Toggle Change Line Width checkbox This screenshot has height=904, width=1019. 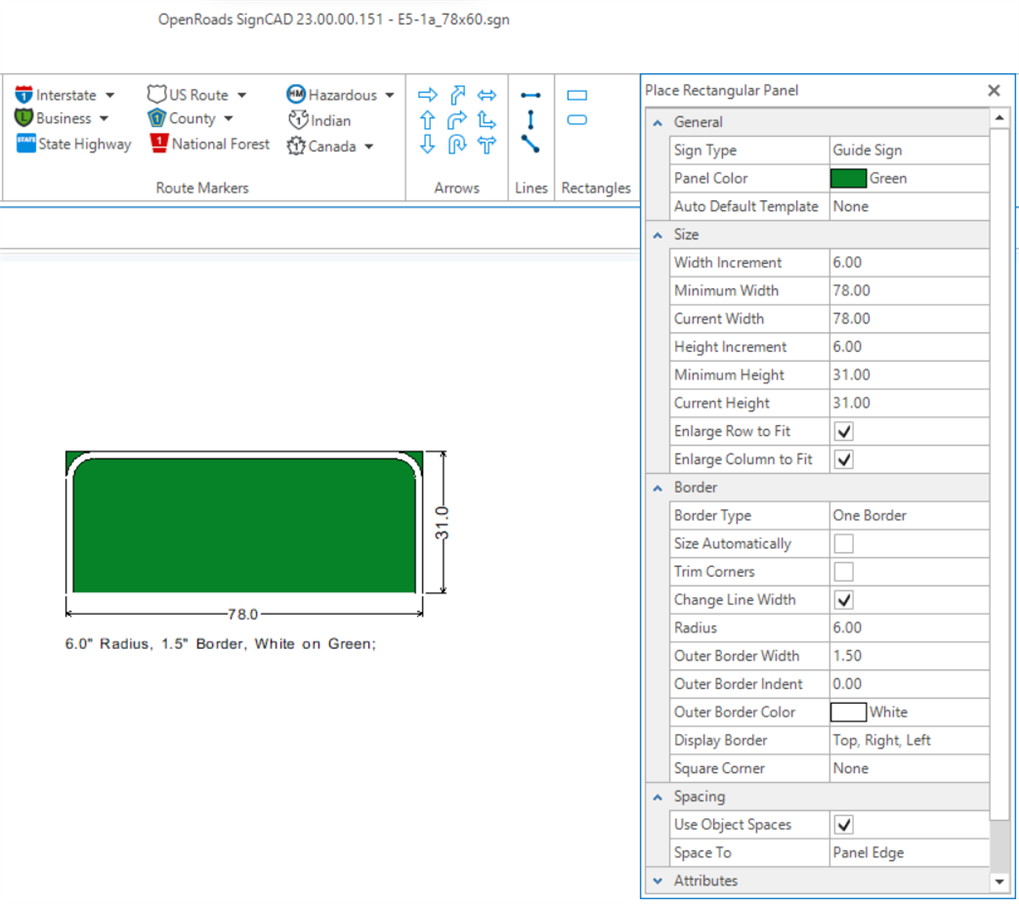844,600
